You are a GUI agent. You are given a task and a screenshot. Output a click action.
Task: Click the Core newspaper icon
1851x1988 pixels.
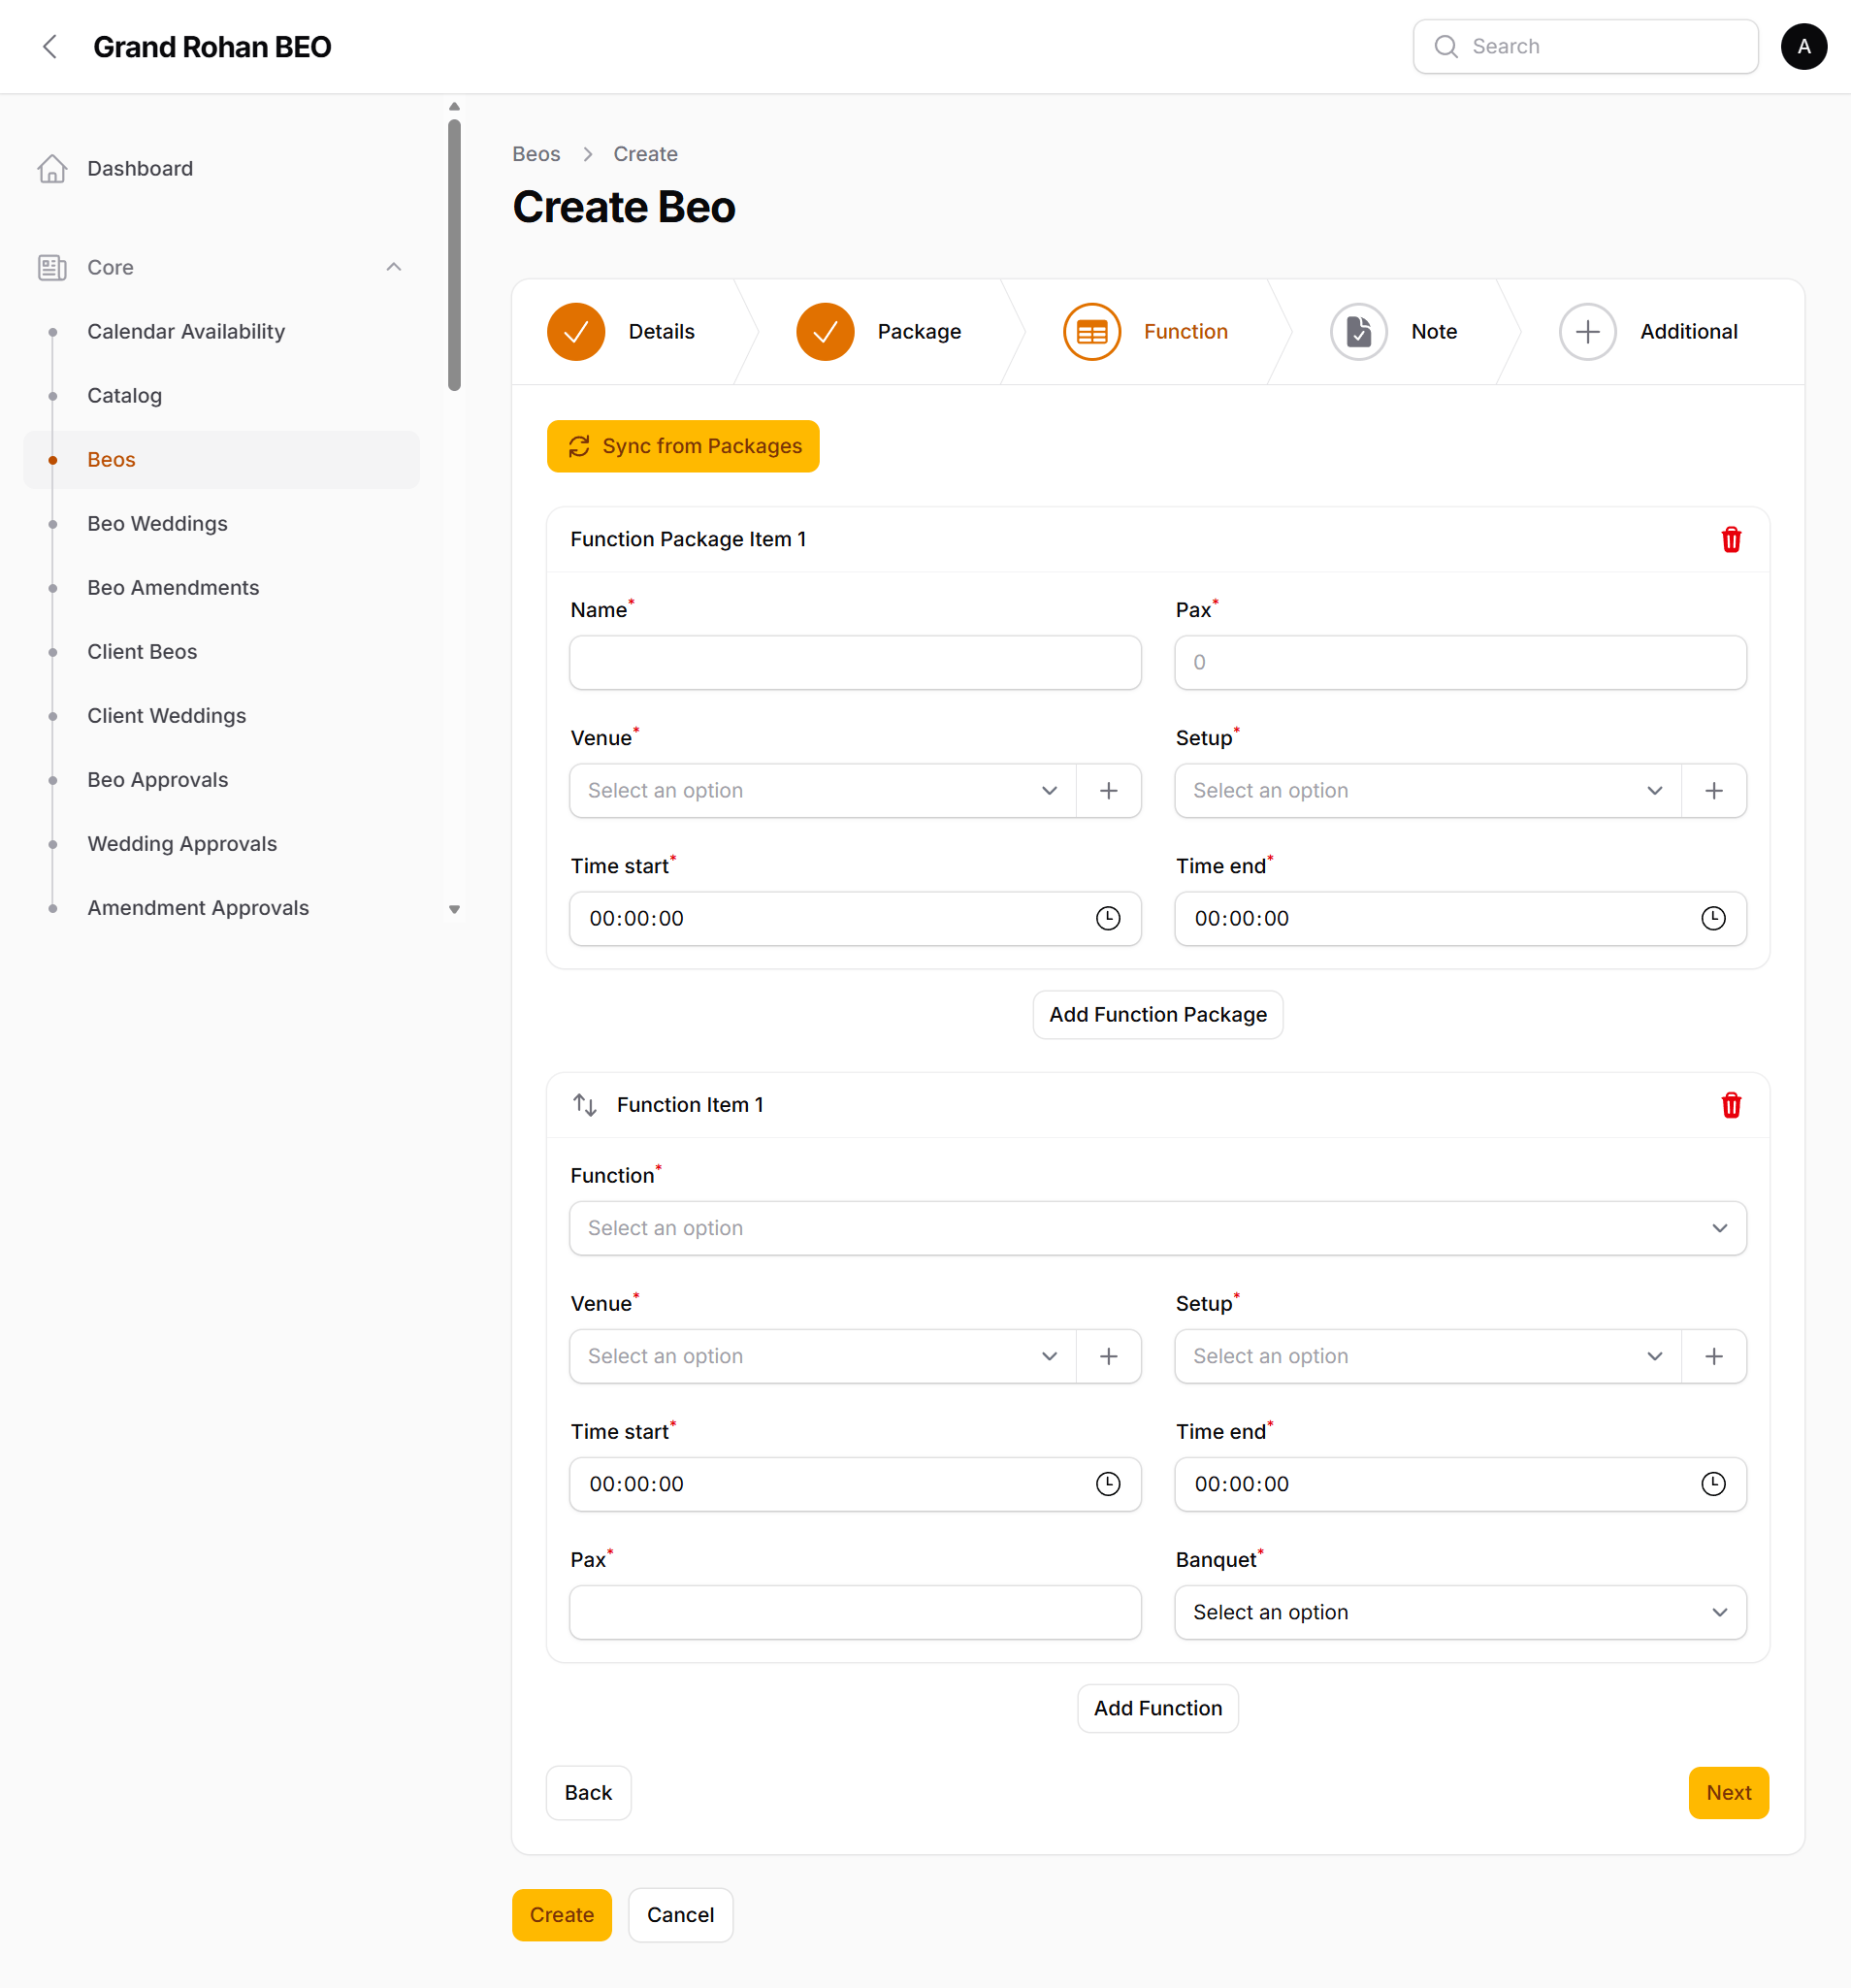(x=52, y=268)
